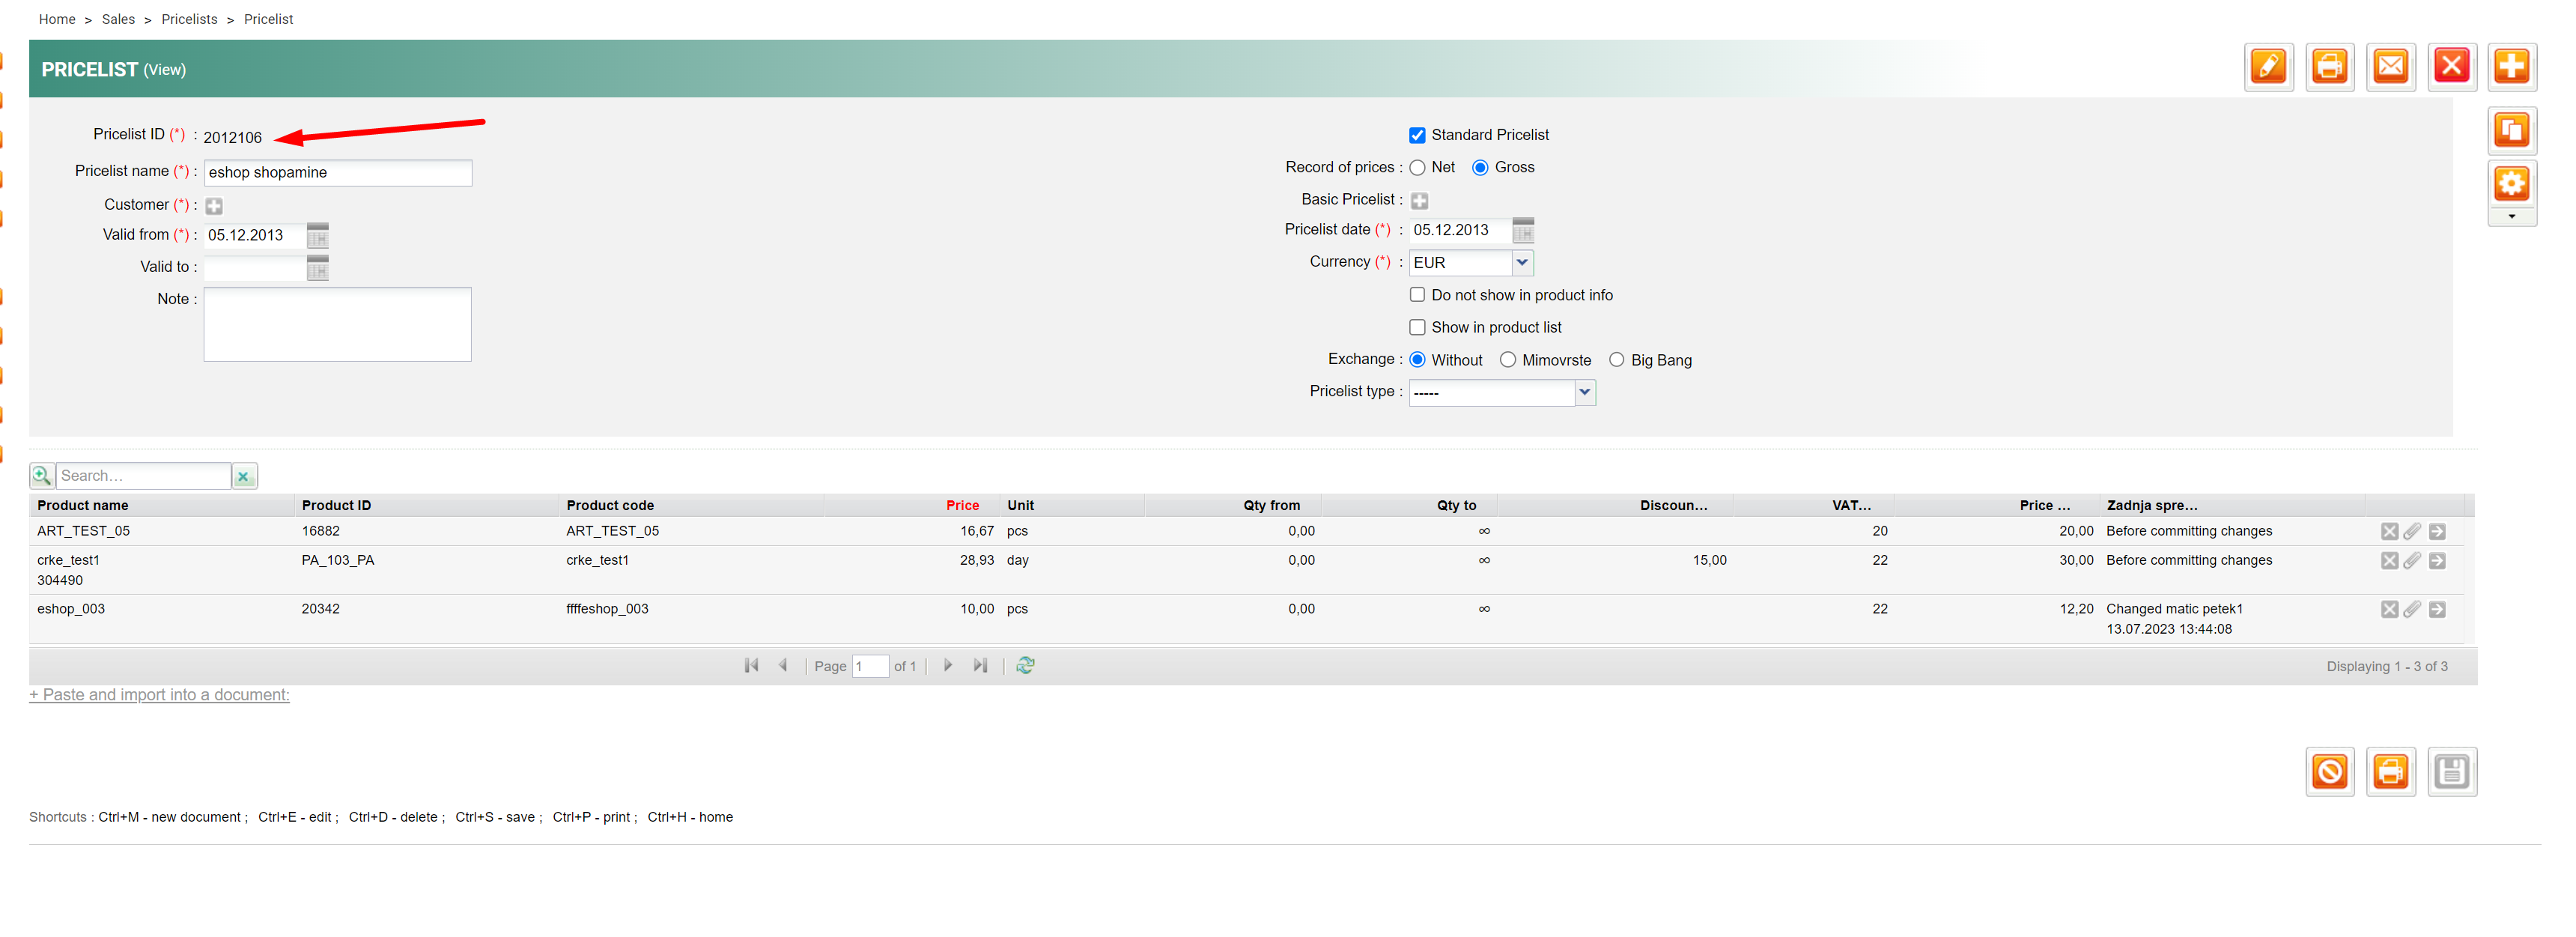2576x937 pixels.
Task: Open the Valid from calendar picker
Action: click(x=318, y=236)
